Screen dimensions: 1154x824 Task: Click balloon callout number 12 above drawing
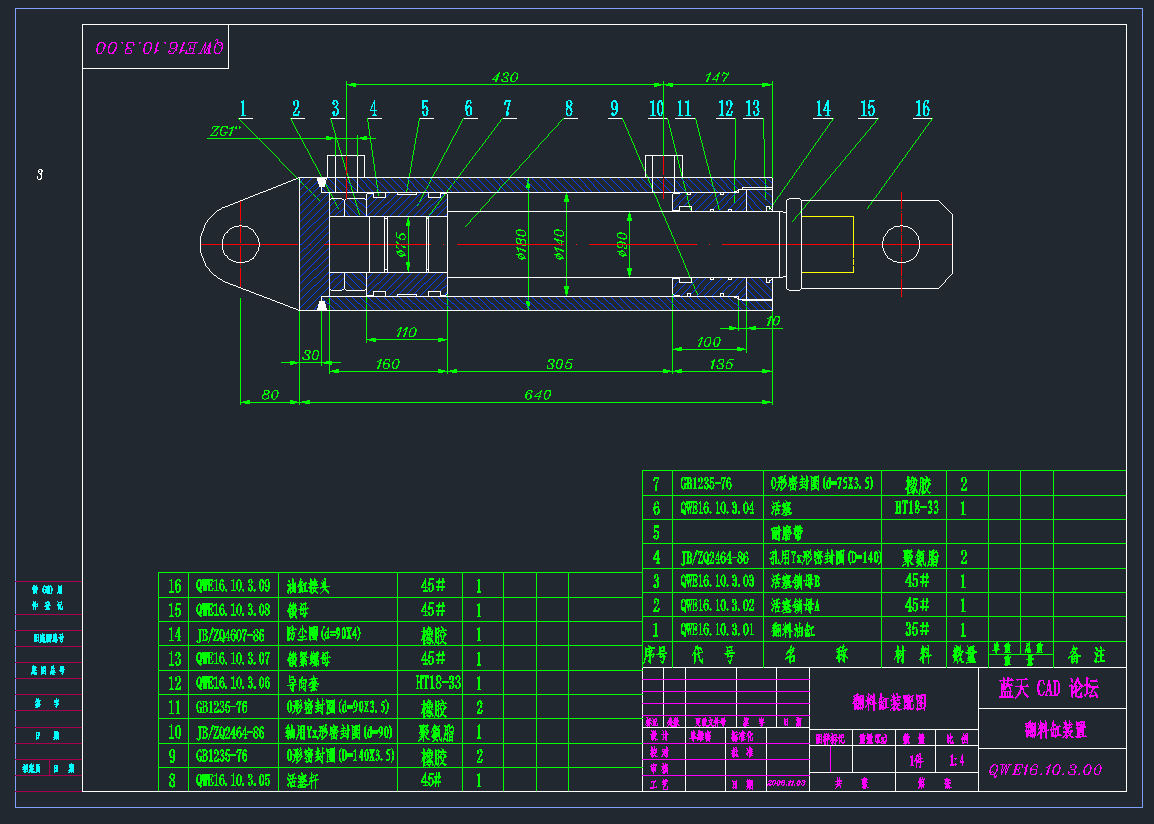pos(726,109)
